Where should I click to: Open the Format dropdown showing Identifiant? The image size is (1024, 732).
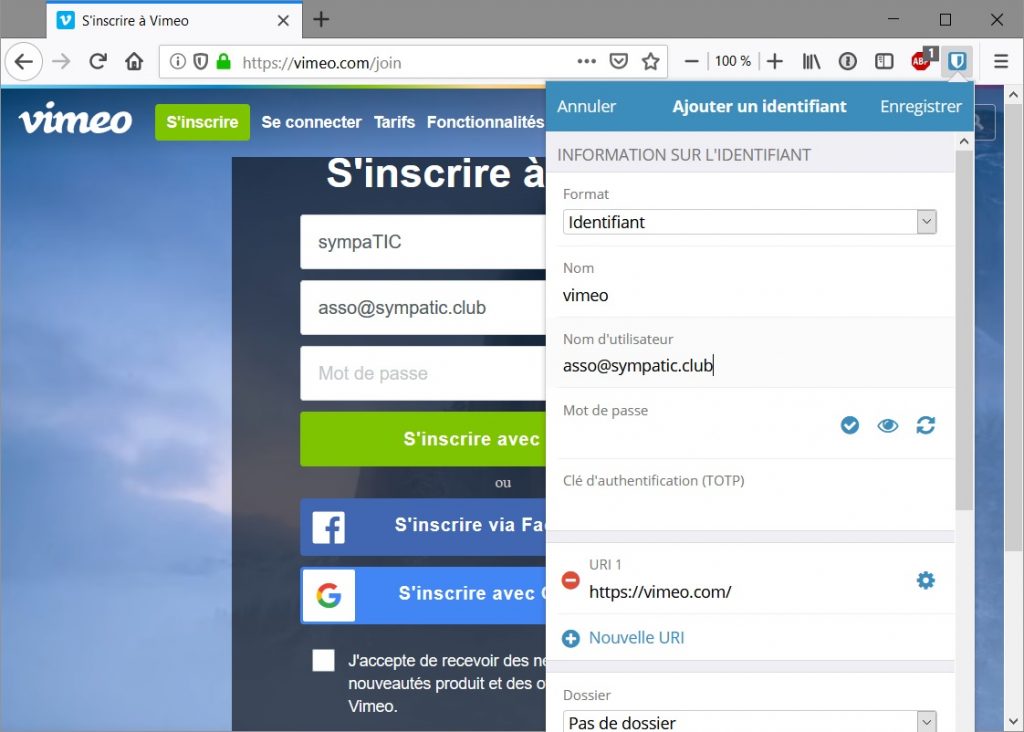pos(749,222)
